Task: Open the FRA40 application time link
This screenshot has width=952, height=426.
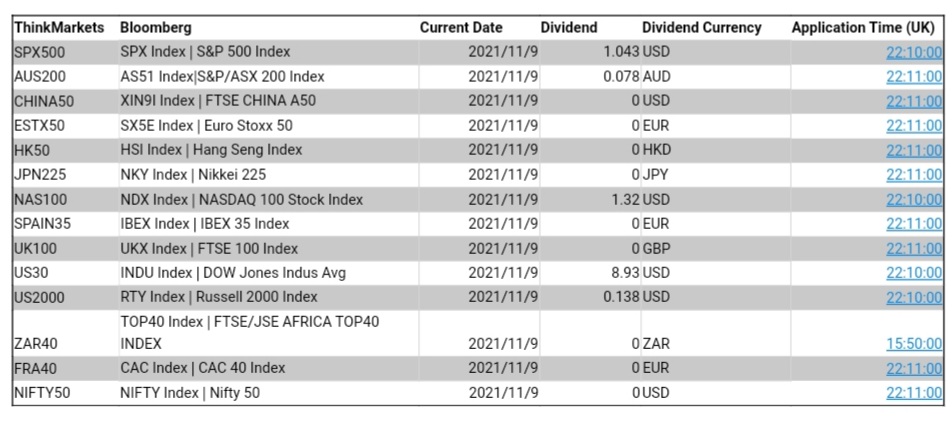Action: 913,368
